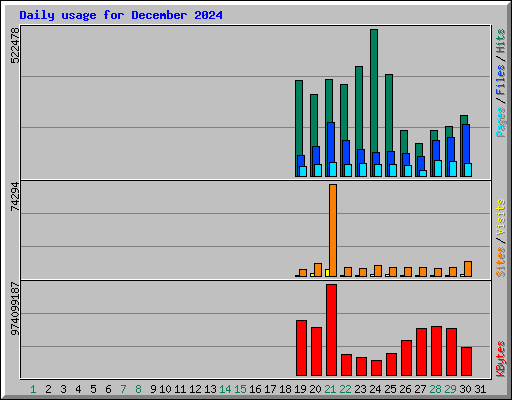Click the day 14 label on the axis
Image resolution: width=512 pixels, height=400 pixels.
225,389
